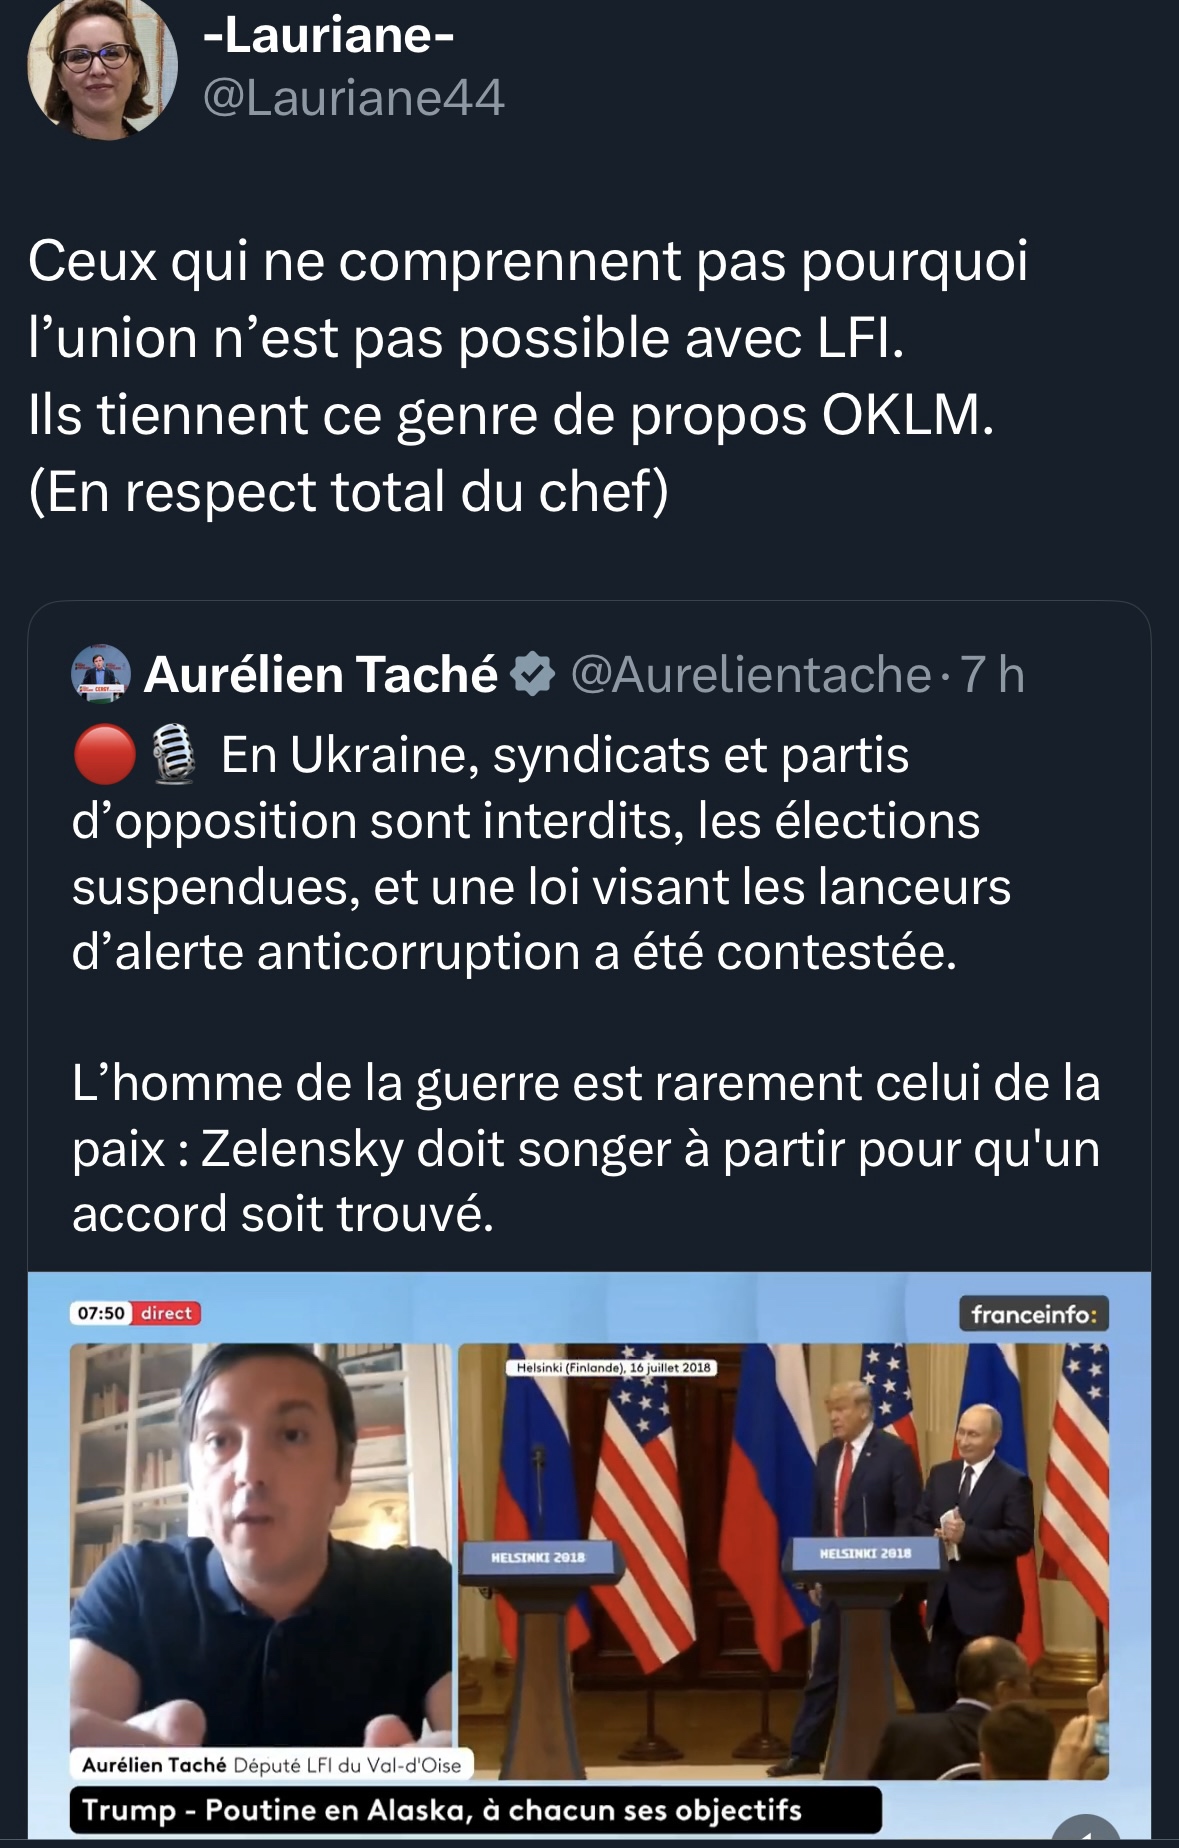Click the Député LFI du Val-d'Oise caption
This screenshot has height=1848, width=1179.
tap(346, 1765)
